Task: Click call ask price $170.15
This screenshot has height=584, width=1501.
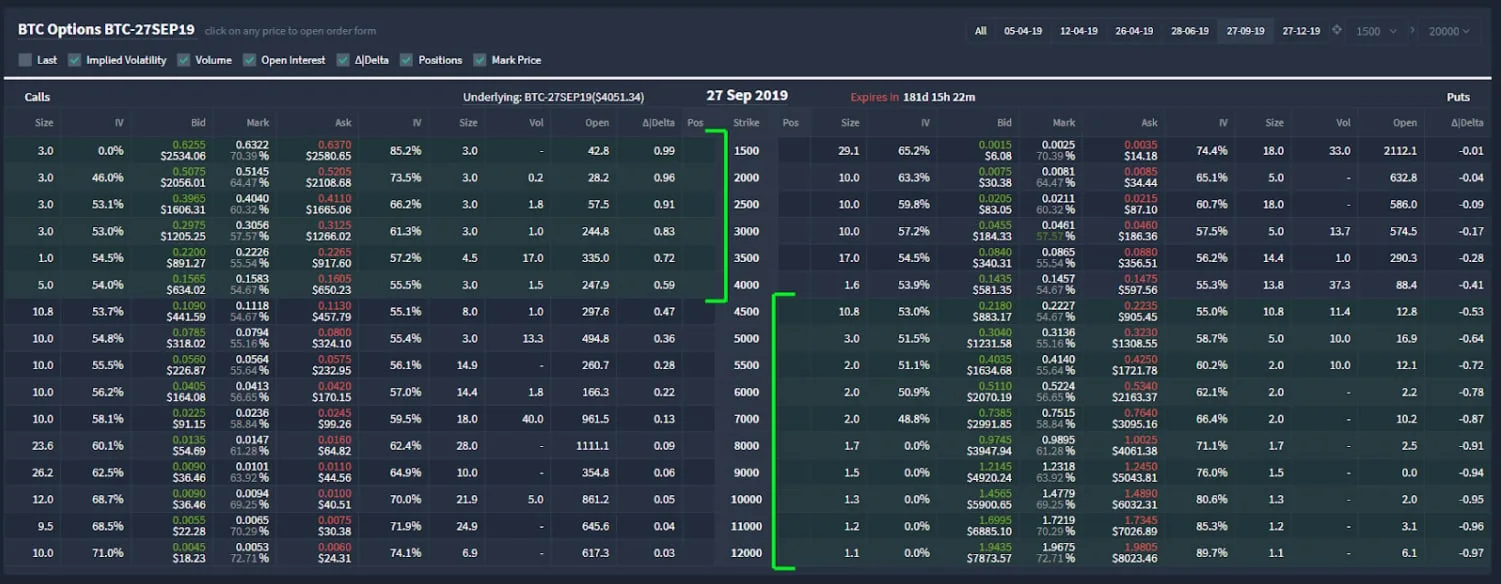Action: click(331, 398)
